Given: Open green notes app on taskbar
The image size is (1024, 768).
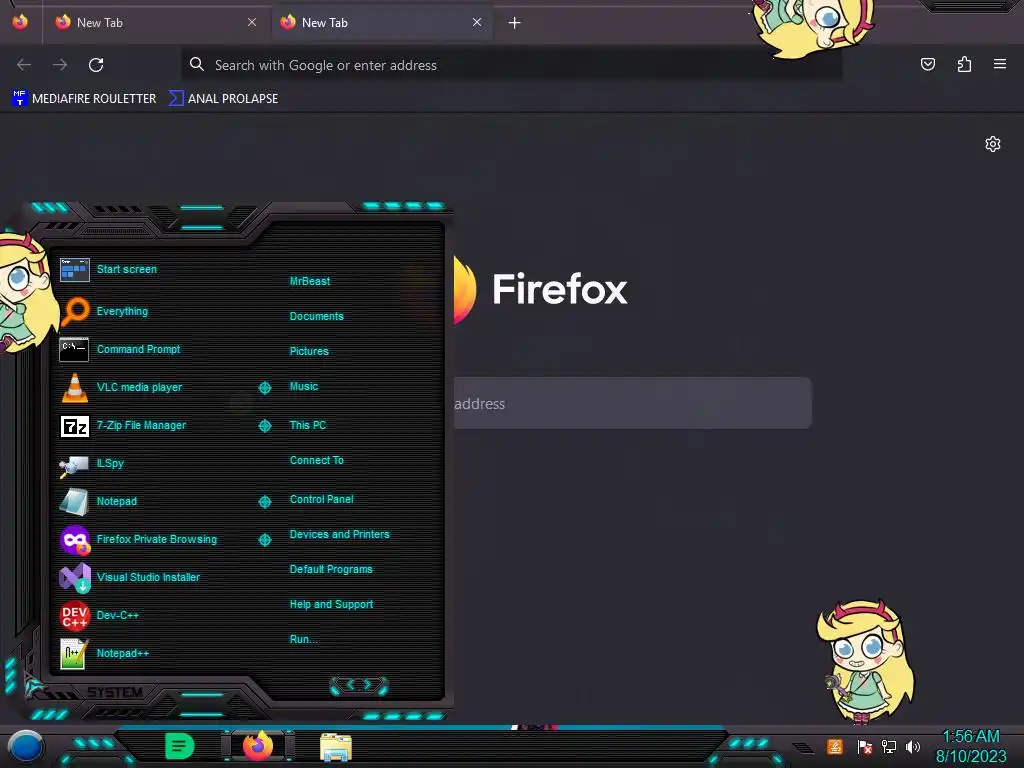Looking at the screenshot, I should 180,746.
